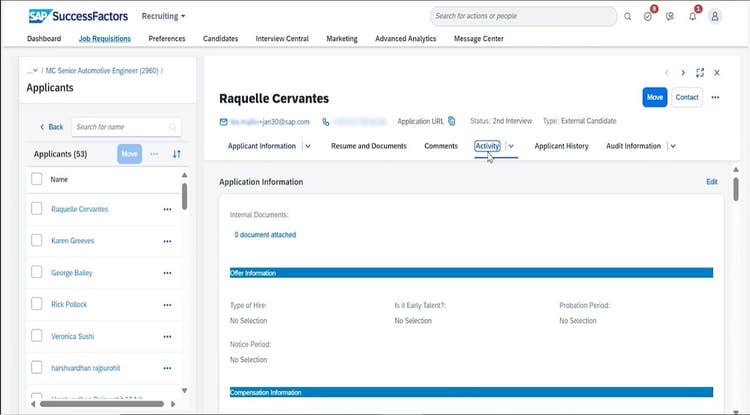This screenshot has width=750, height=415.
Task: Open actions menu for Karen Greeves row
Action: click(167, 241)
